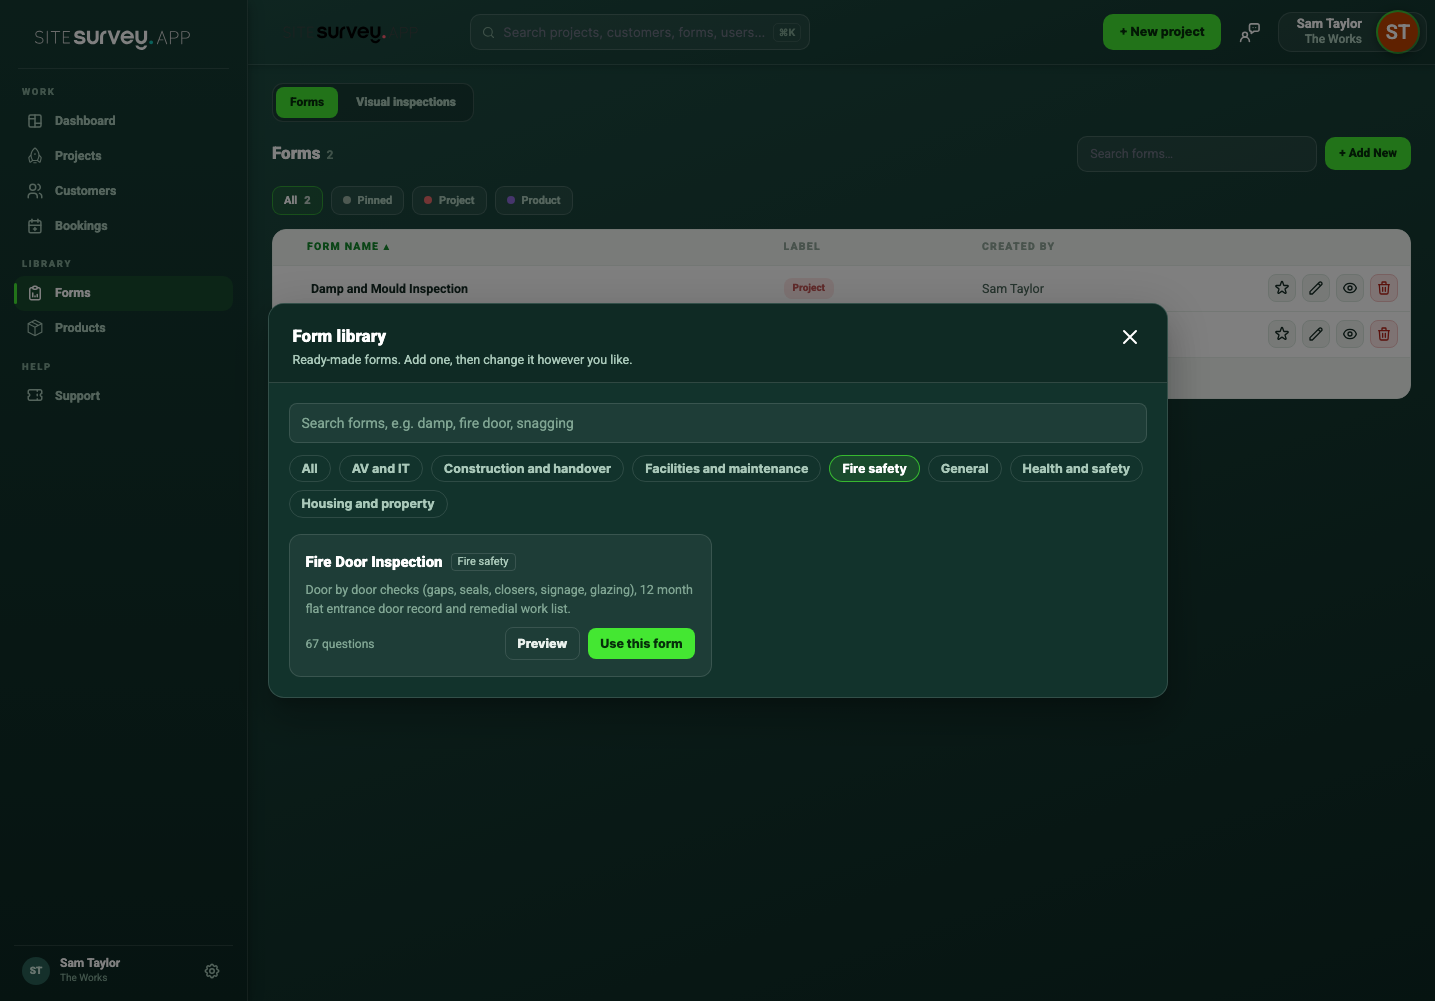1435x1001 pixels.
Task: Filter library by Health and safety
Action: coord(1076,469)
